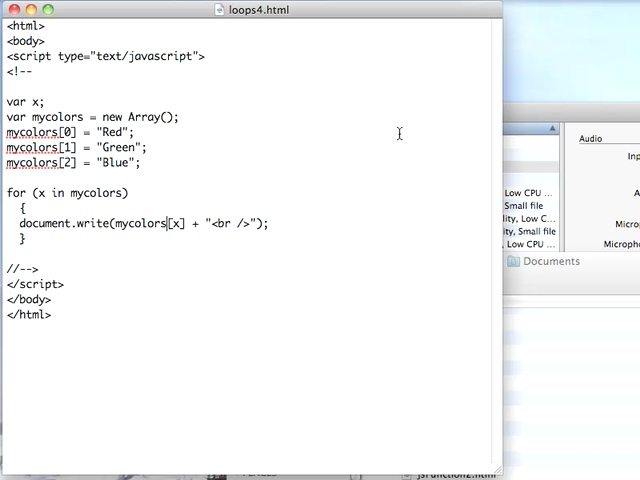The height and width of the screenshot is (480, 640).
Task: Click the "</script>" closing tag line
Action: (35, 284)
